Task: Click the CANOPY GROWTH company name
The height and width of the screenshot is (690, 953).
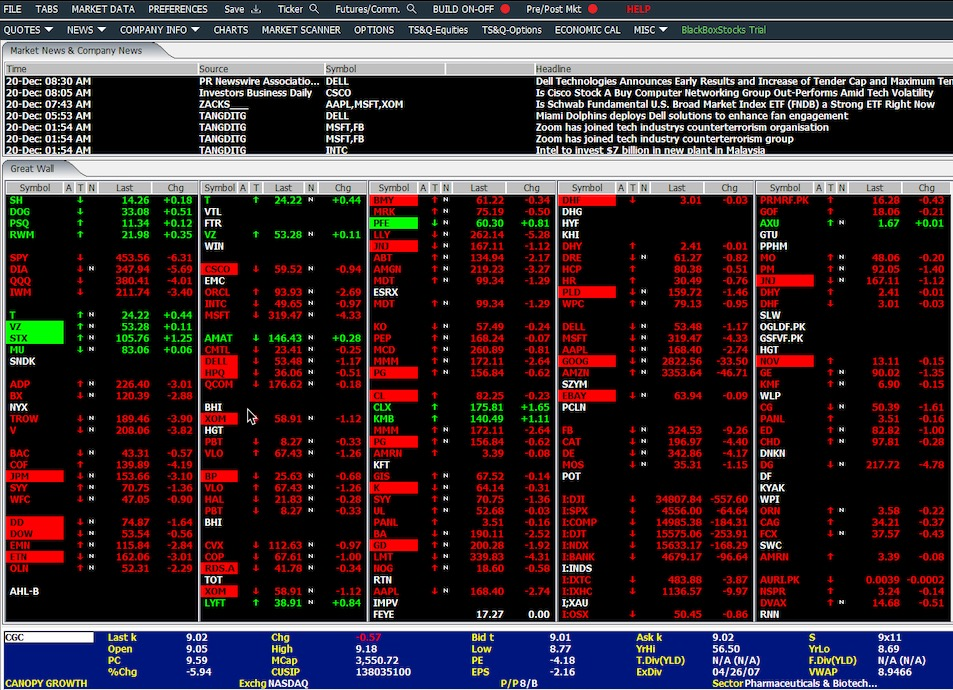Action: (x=46, y=683)
